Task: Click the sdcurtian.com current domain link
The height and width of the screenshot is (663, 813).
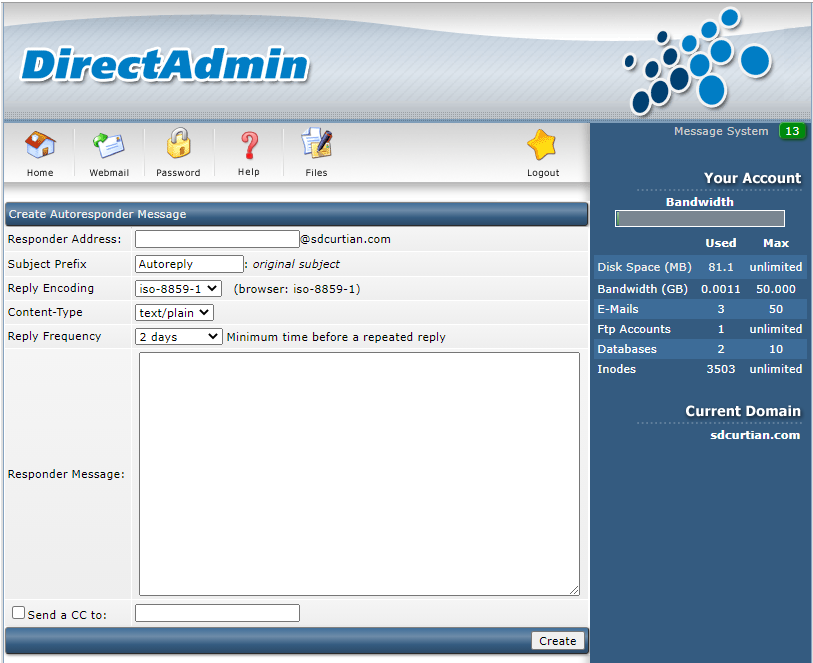Action: 755,435
